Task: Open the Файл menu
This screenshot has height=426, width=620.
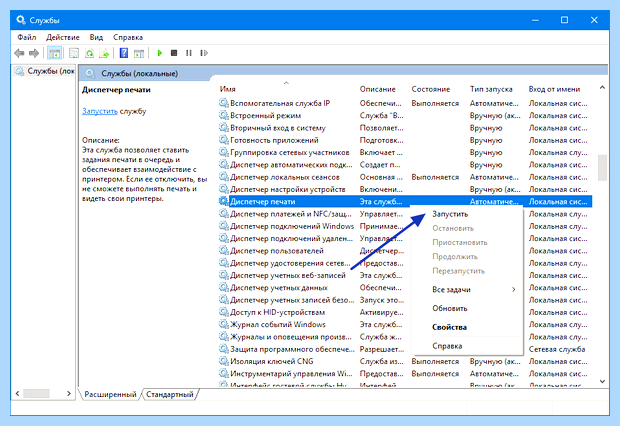Action: tap(26, 37)
